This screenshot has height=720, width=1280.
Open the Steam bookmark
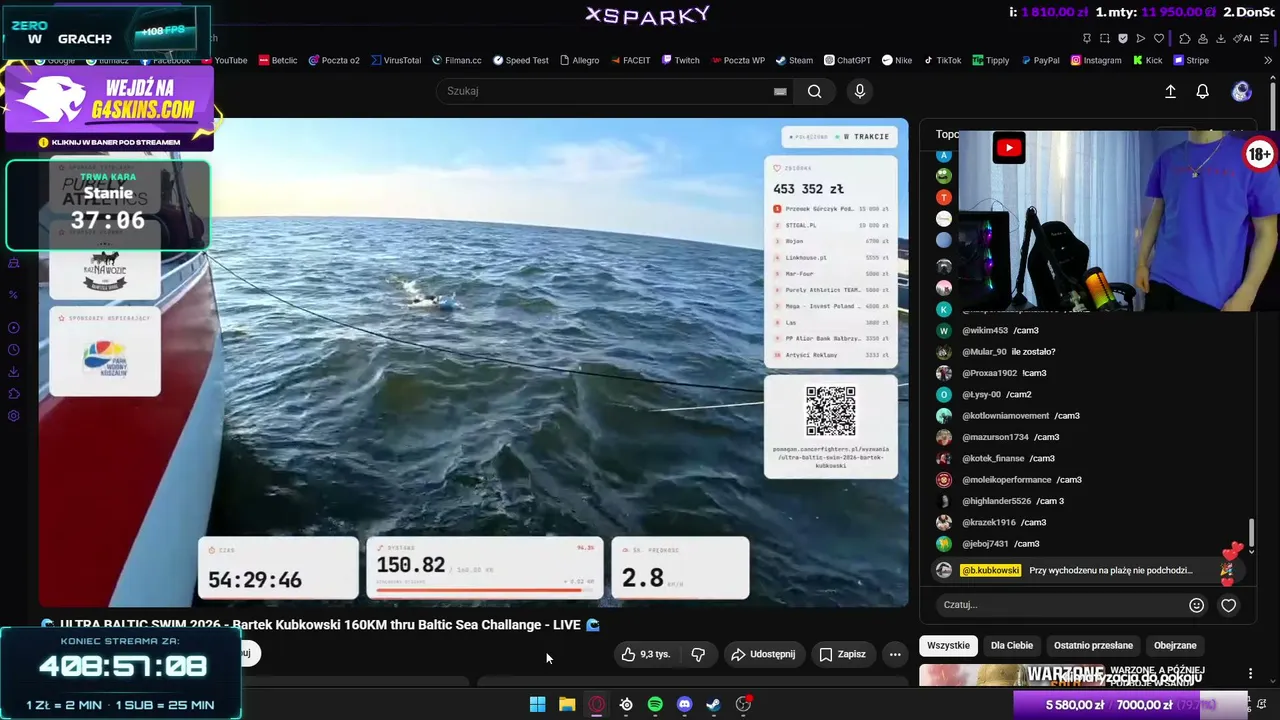tap(794, 60)
